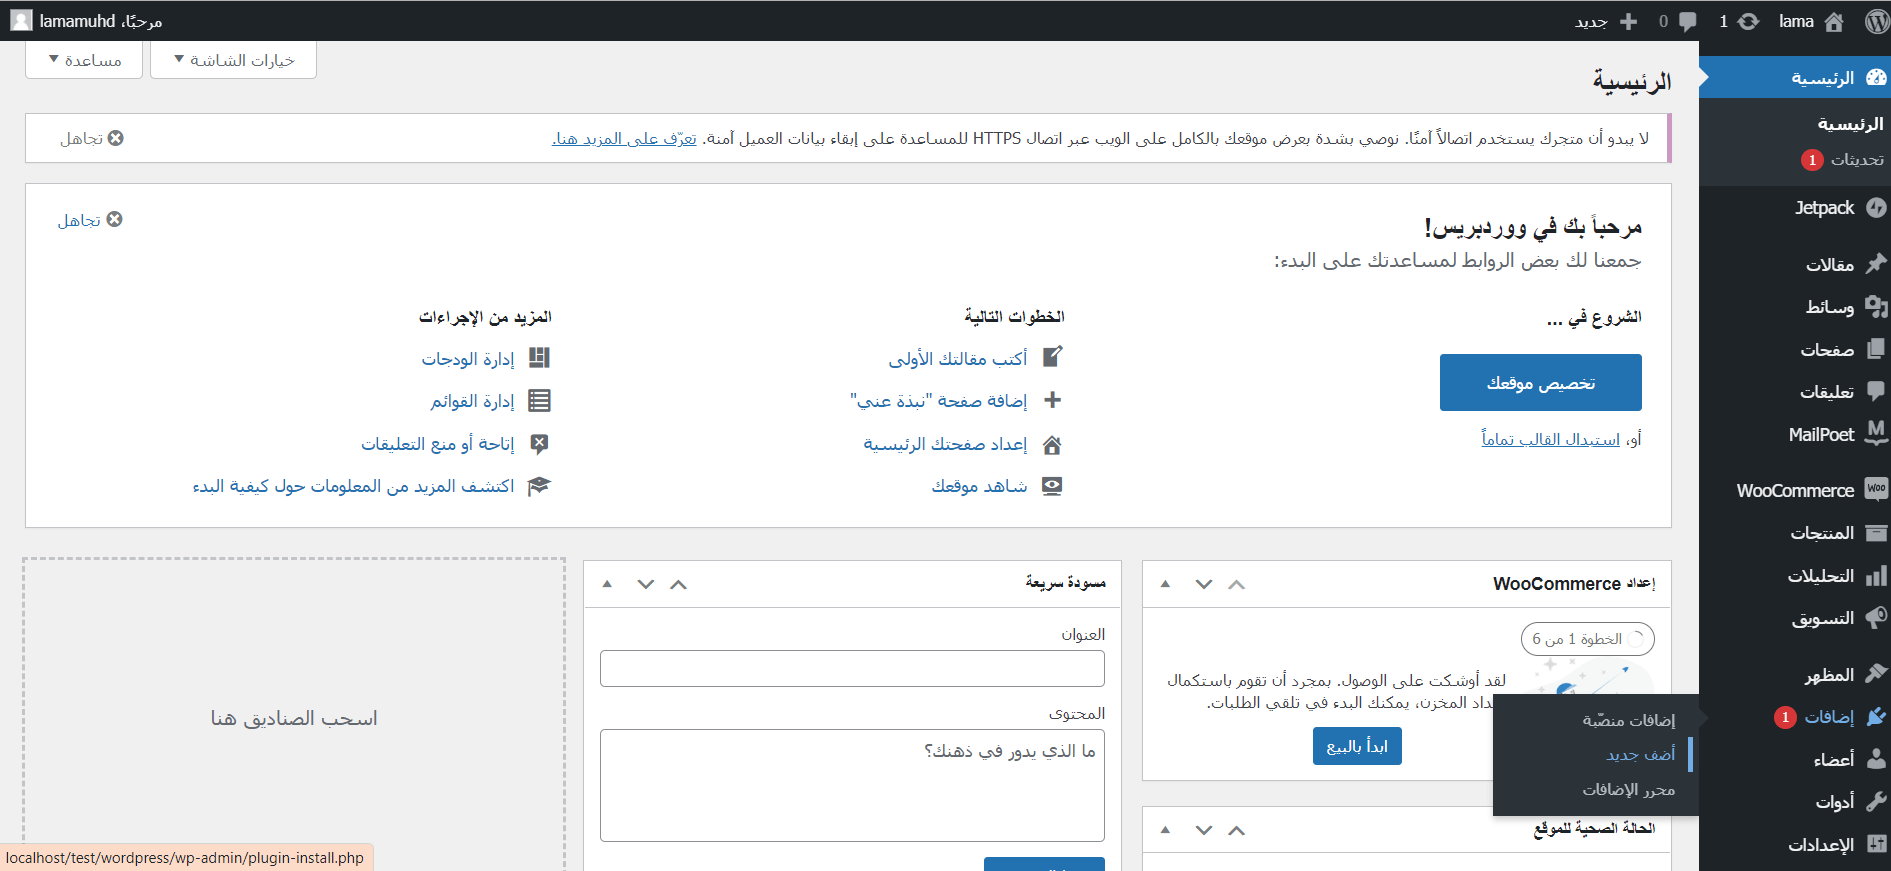Expand the Help dropdown tab
The width and height of the screenshot is (1891, 871).
point(84,60)
